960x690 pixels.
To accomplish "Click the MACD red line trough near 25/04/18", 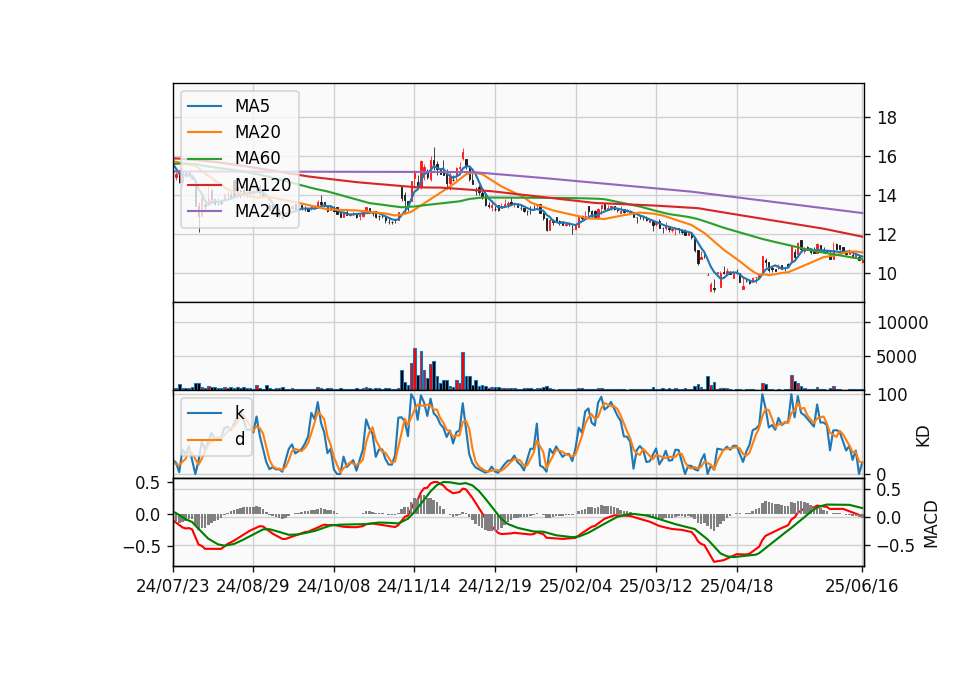I will click(x=714, y=561).
